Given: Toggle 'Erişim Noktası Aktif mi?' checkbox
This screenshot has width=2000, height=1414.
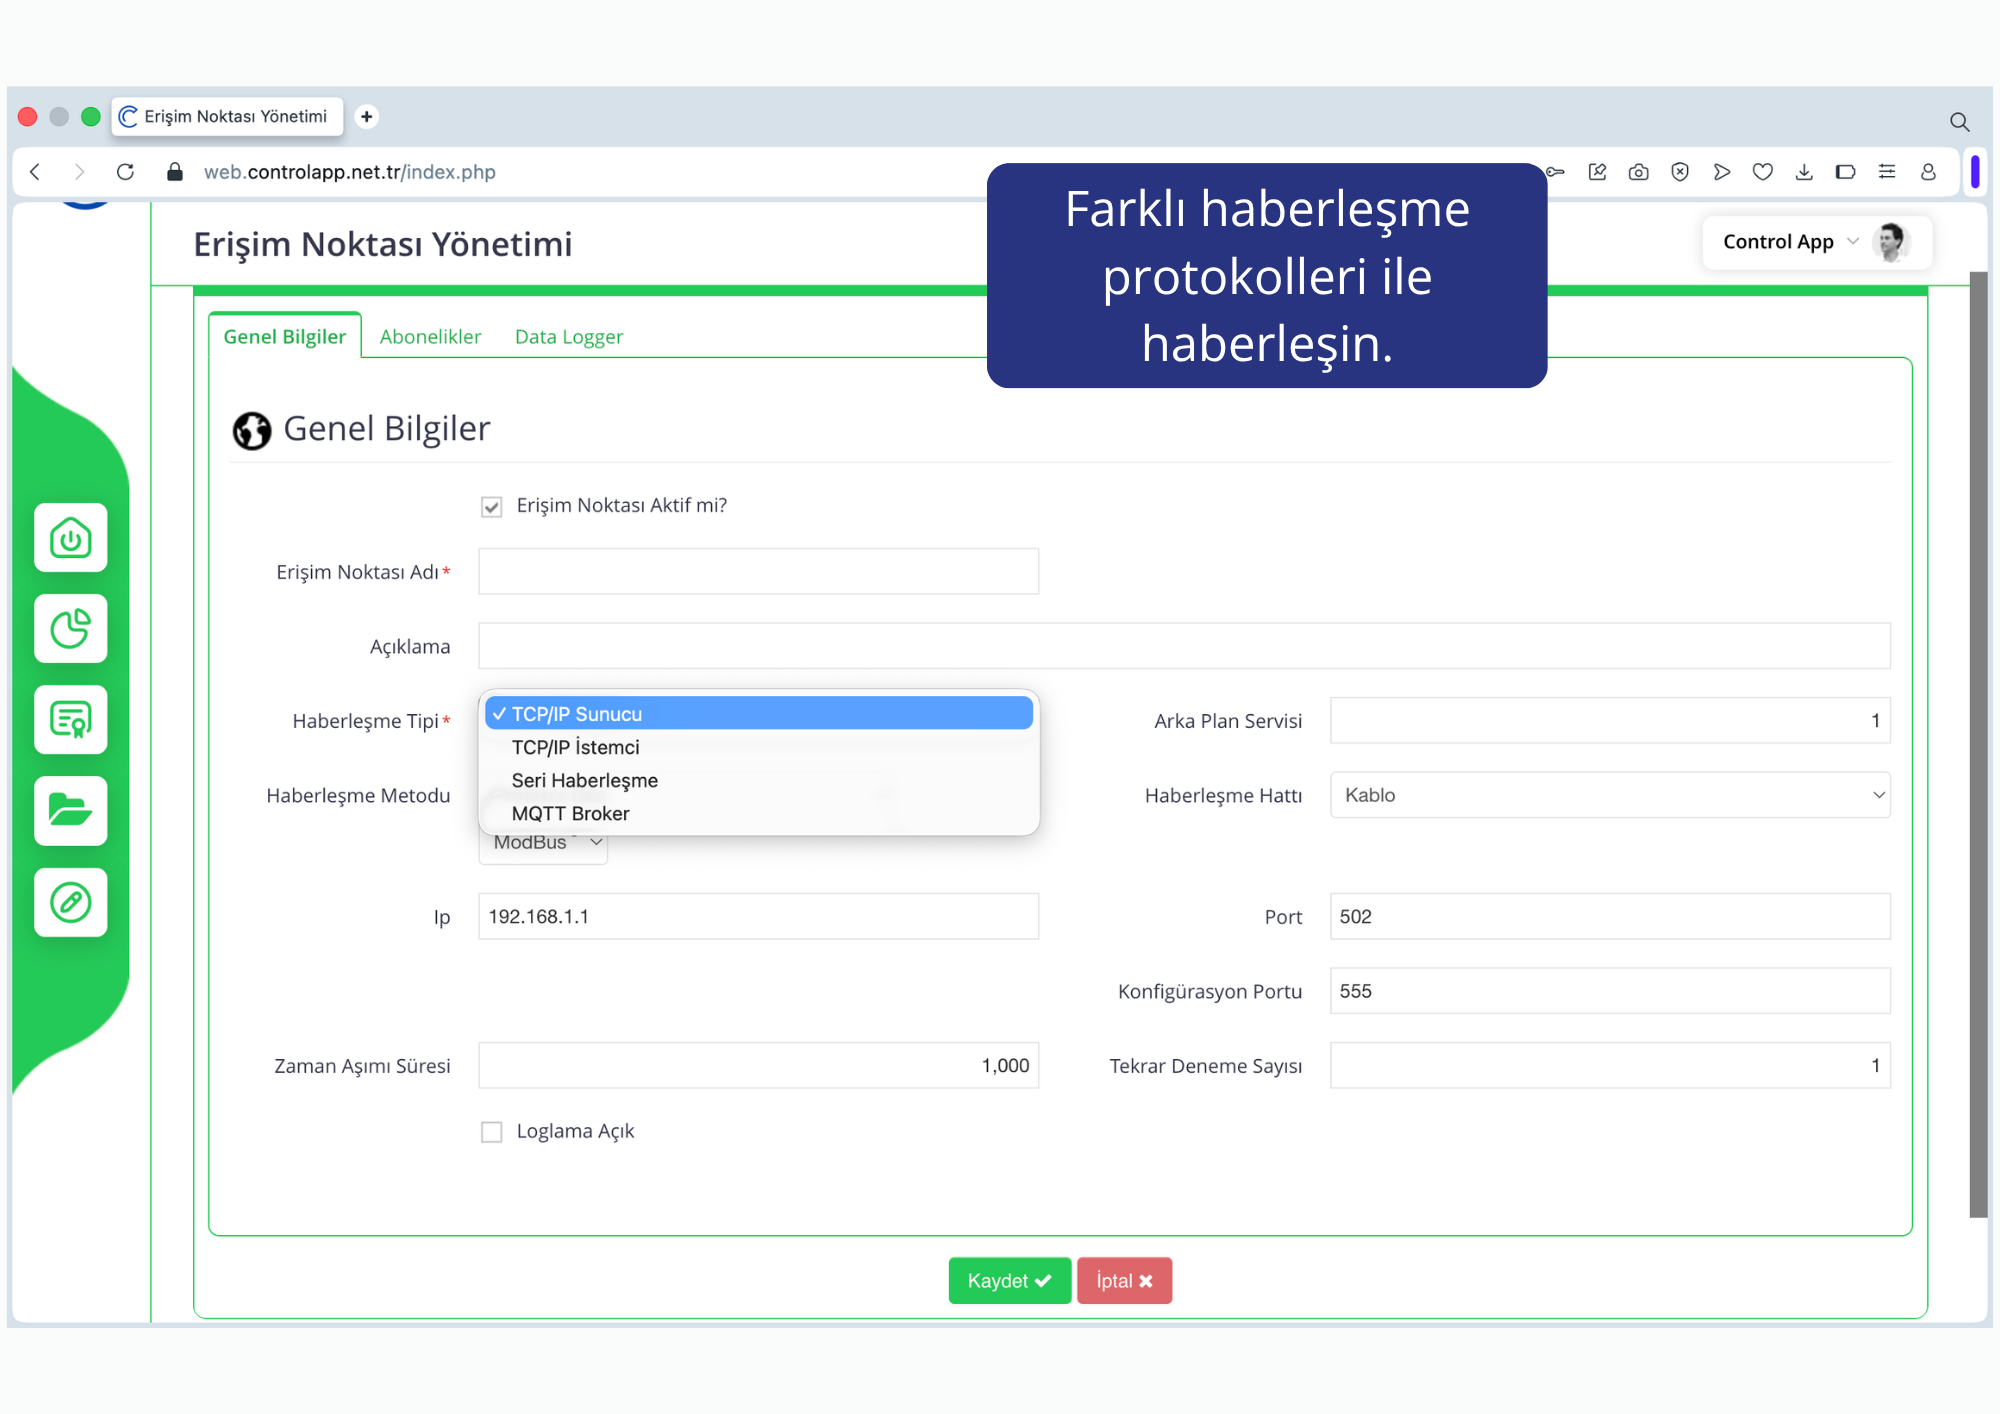Looking at the screenshot, I should (491, 507).
